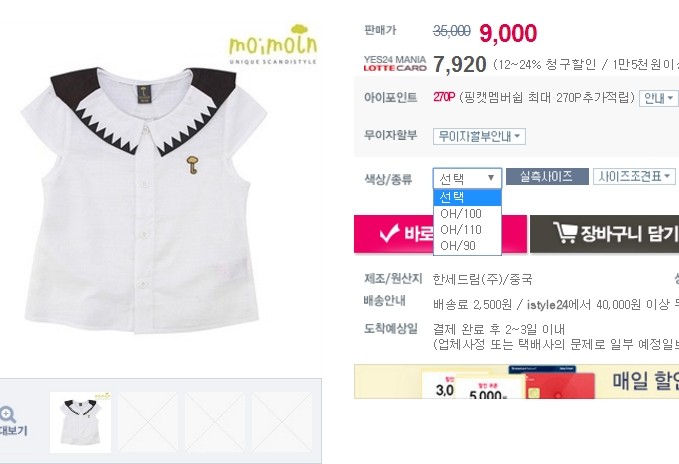
Task: Click the second empty thumbnail placeholder
Action: (215, 422)
